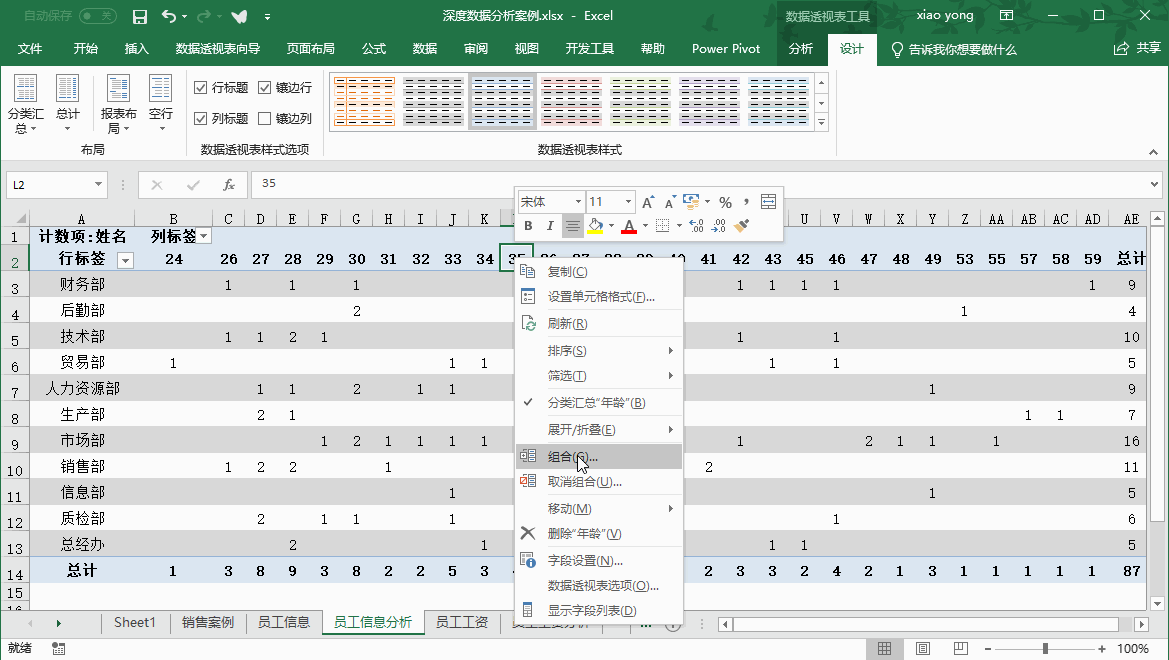Expand the formula bar

coord(1154,184)
